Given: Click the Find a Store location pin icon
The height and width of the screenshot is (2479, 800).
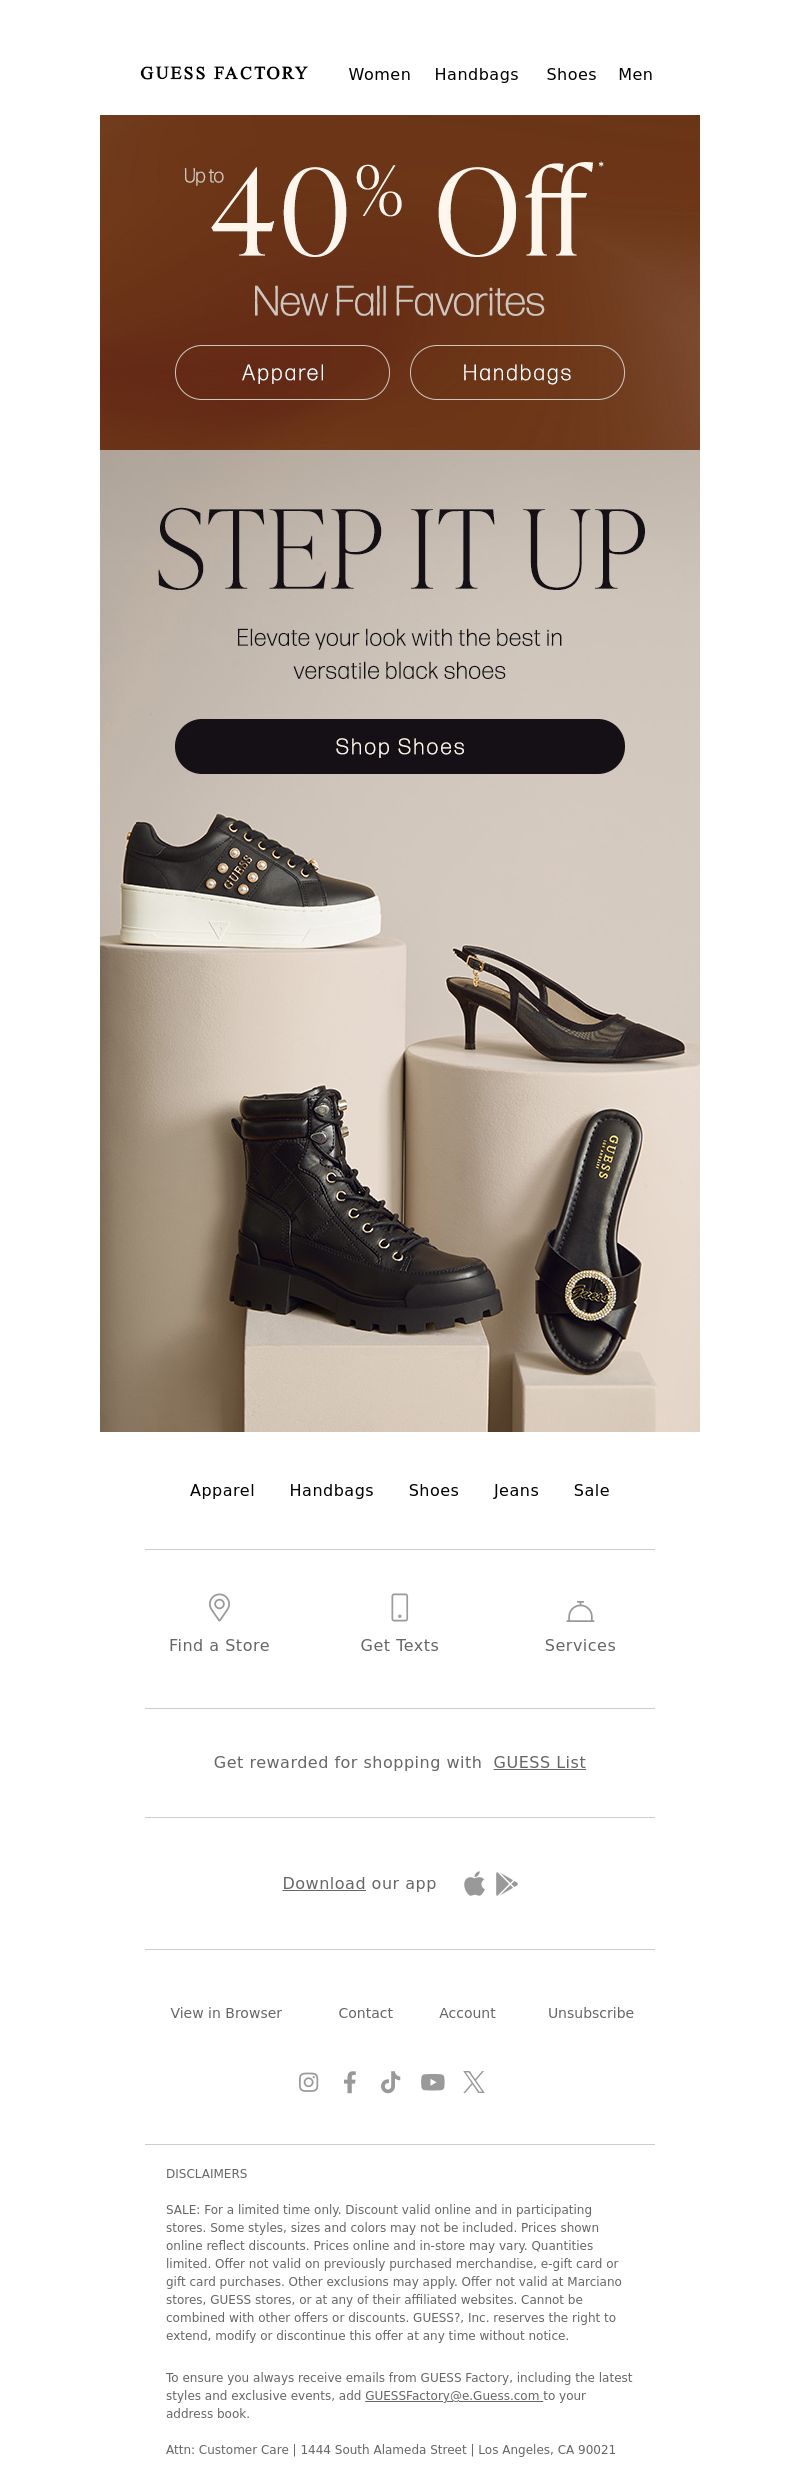Looking at the screenshot, I should click(x=219, y=1607).
